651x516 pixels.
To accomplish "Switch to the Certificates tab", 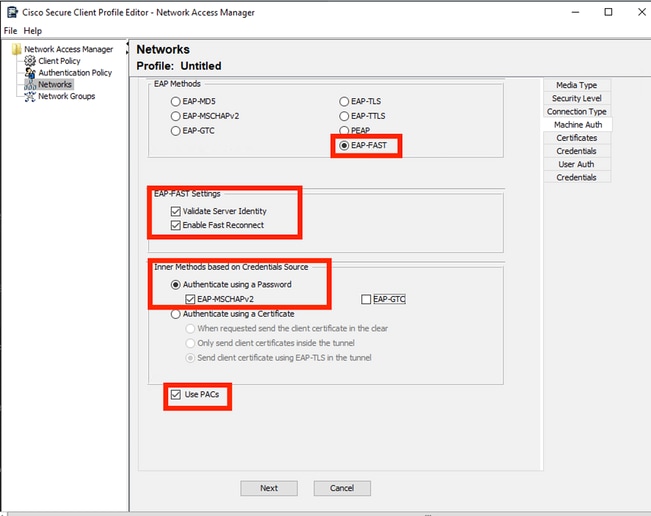I will (x=577, y=138).
